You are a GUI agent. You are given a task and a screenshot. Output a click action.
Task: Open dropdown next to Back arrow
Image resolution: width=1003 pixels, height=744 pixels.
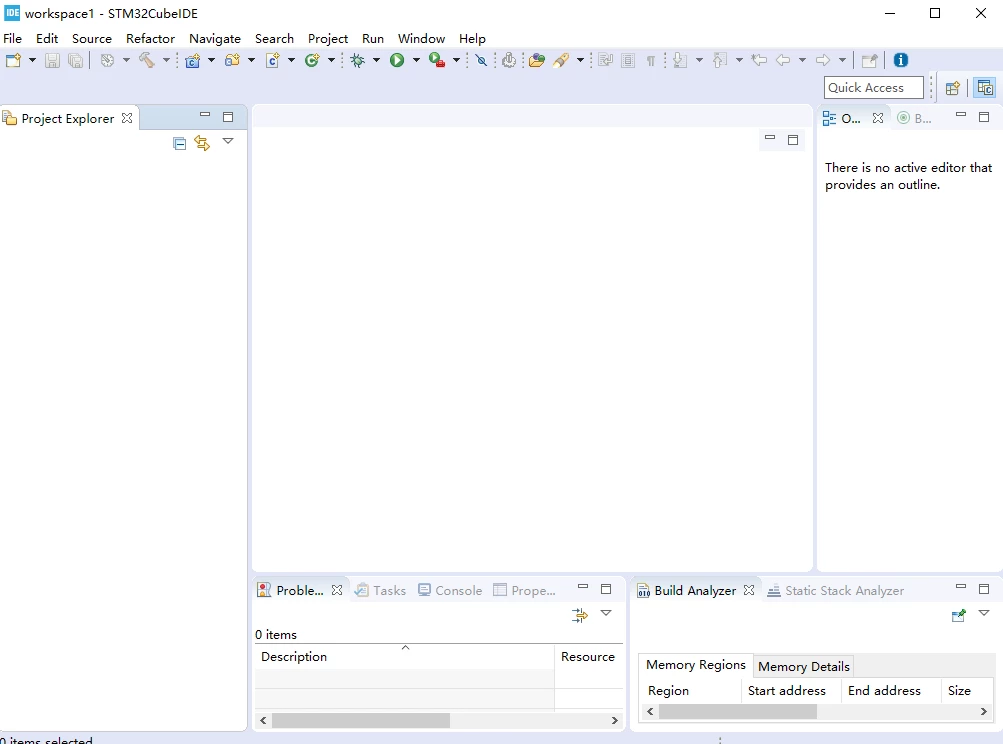pyautogui.click(x=802, y=60)
